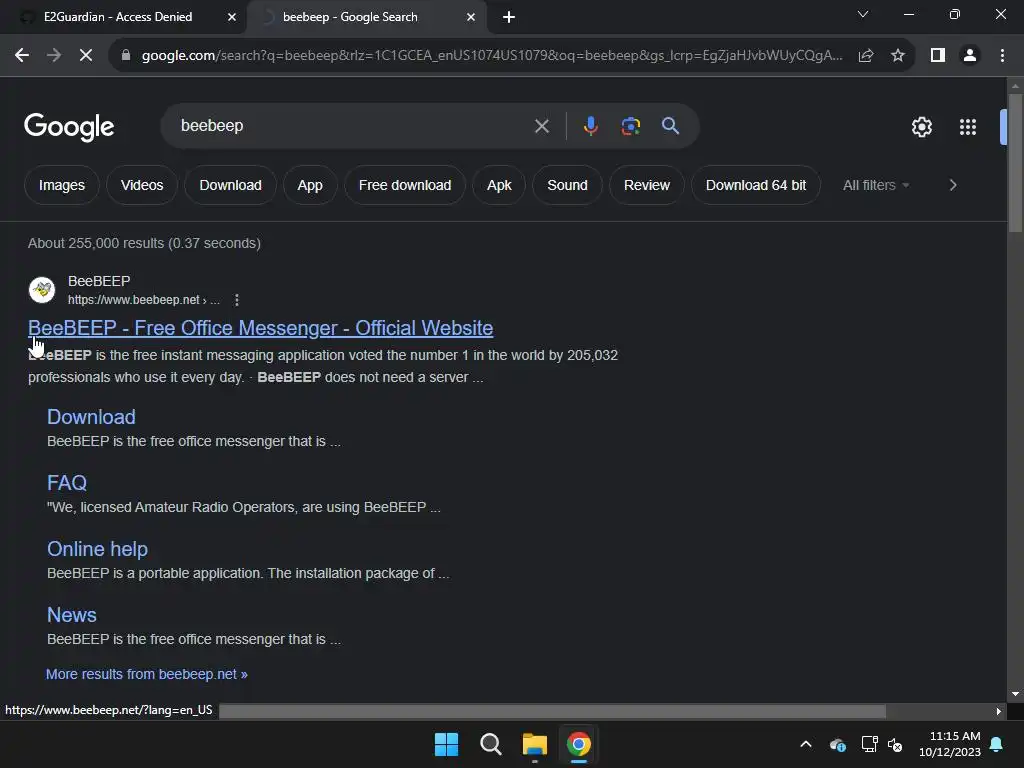Screen dimensions: 1024x768
Task: Open notifications bell in taskbar
Action: coord(997,744)
